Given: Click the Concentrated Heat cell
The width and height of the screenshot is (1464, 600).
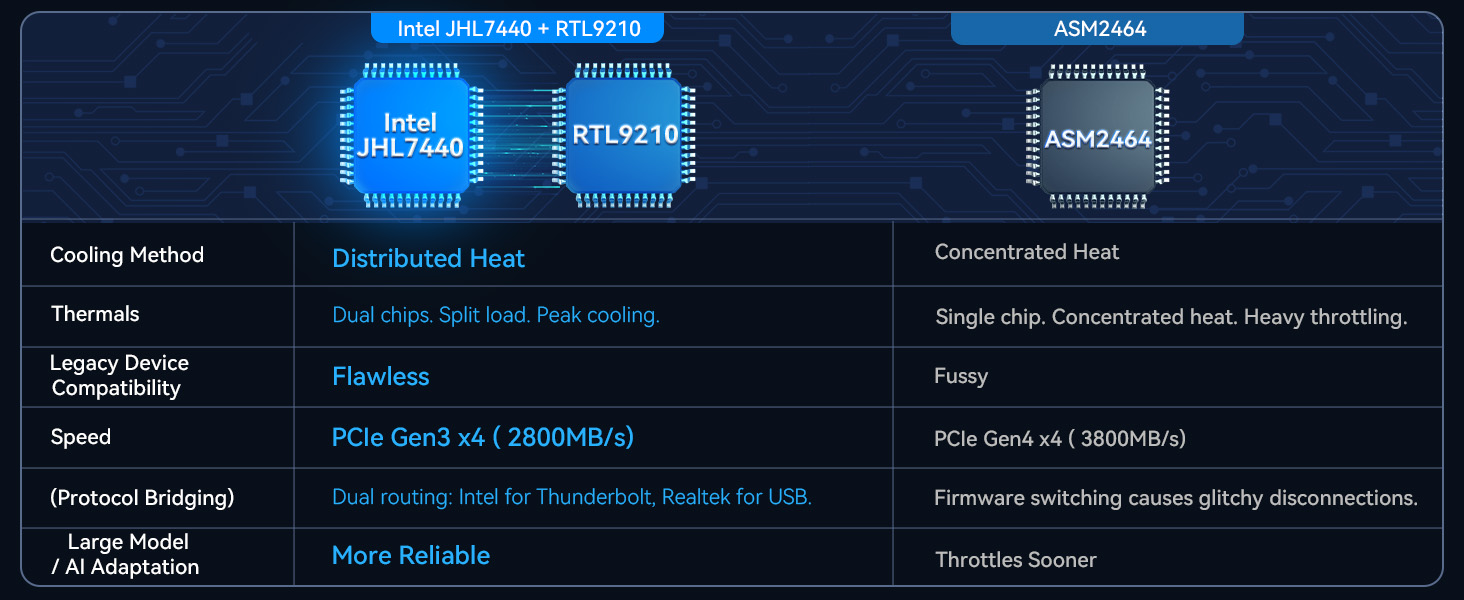Looking at the screenshot, I should (x=1027, y=252).
